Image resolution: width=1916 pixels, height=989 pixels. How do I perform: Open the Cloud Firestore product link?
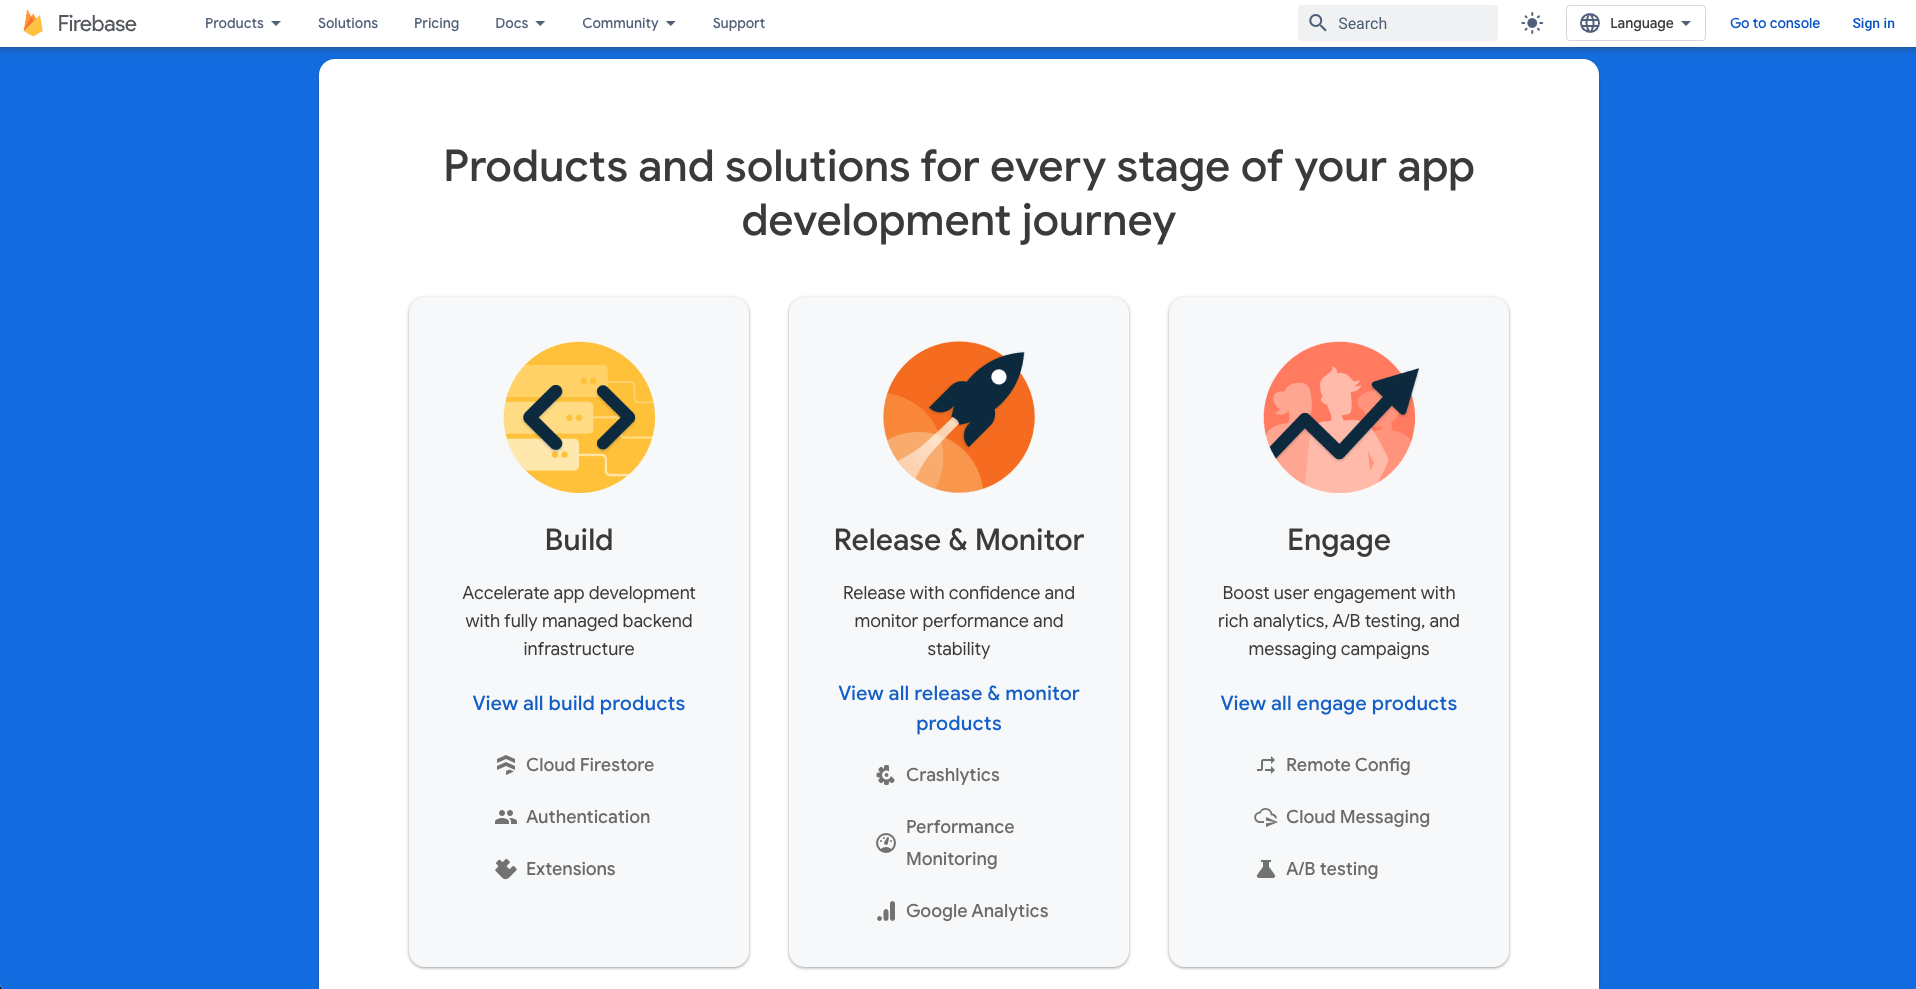[x=590, y=765]
